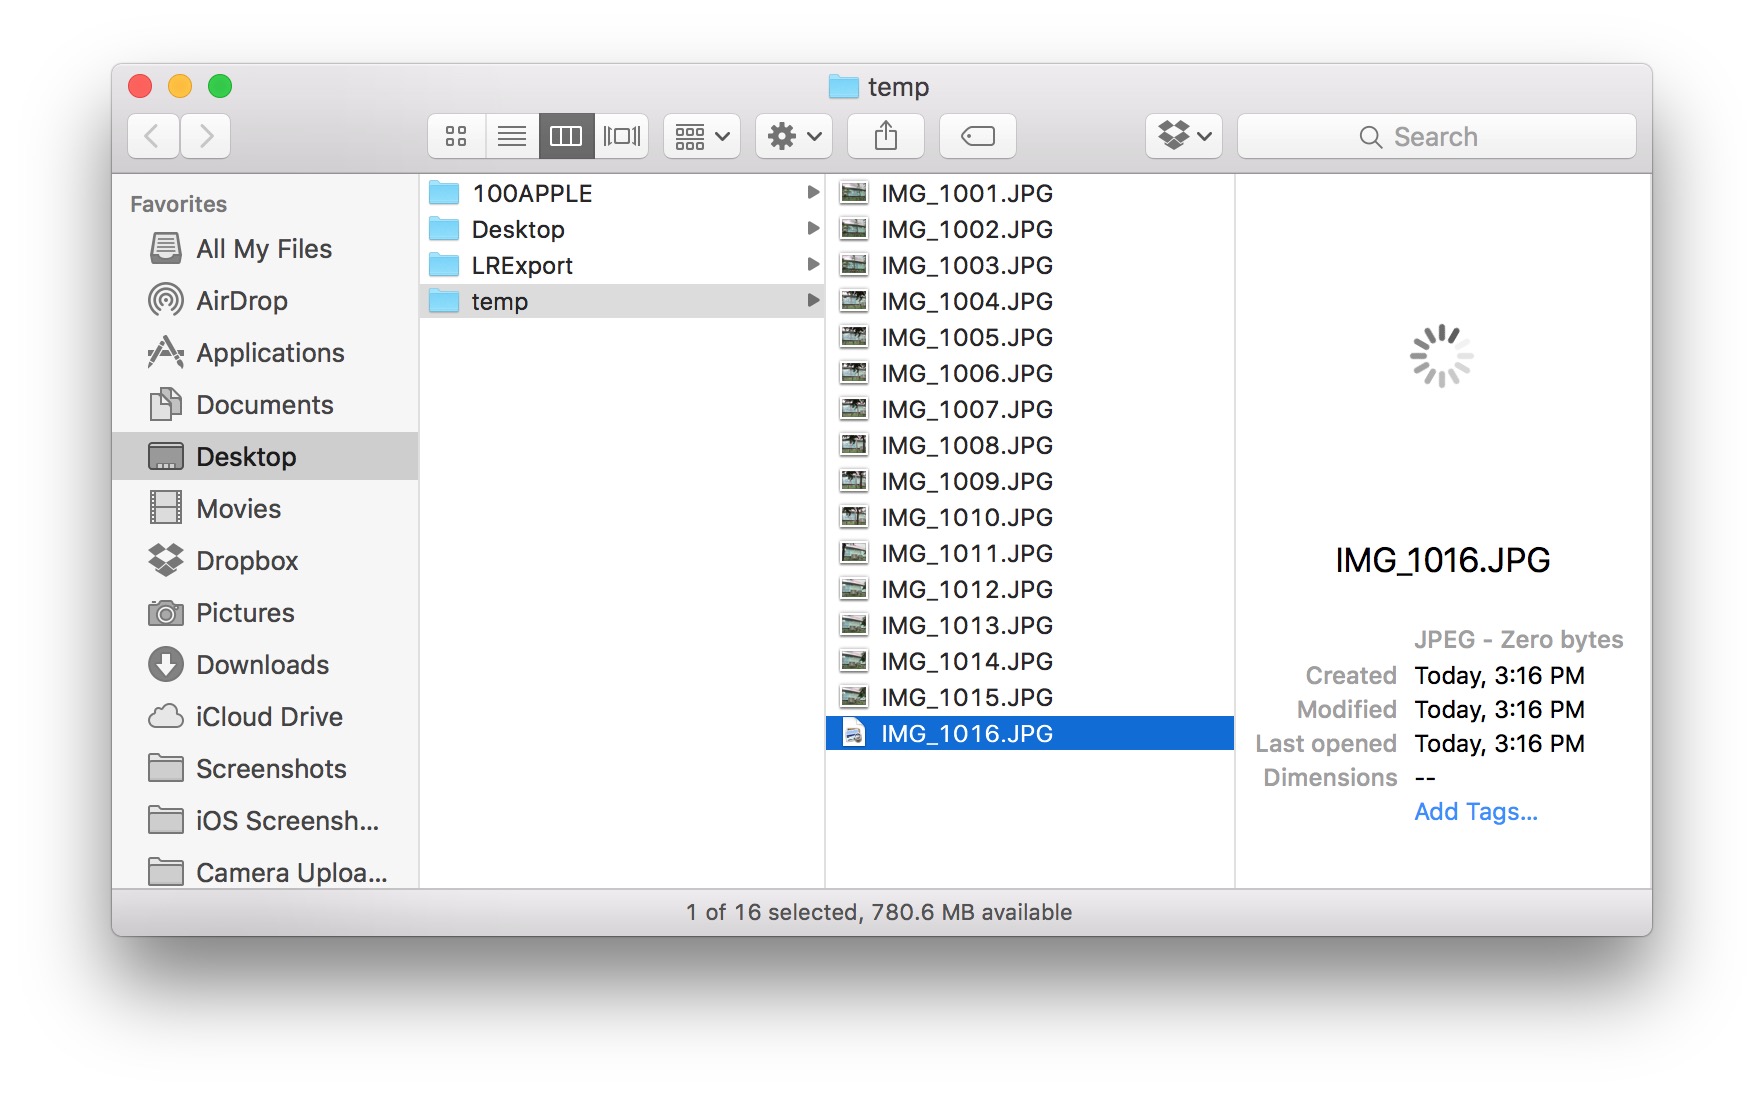The height and width of the screenshot is (1096, 1764).
Task: Select file IMG_1008.JPG
Action: point(966,445)
